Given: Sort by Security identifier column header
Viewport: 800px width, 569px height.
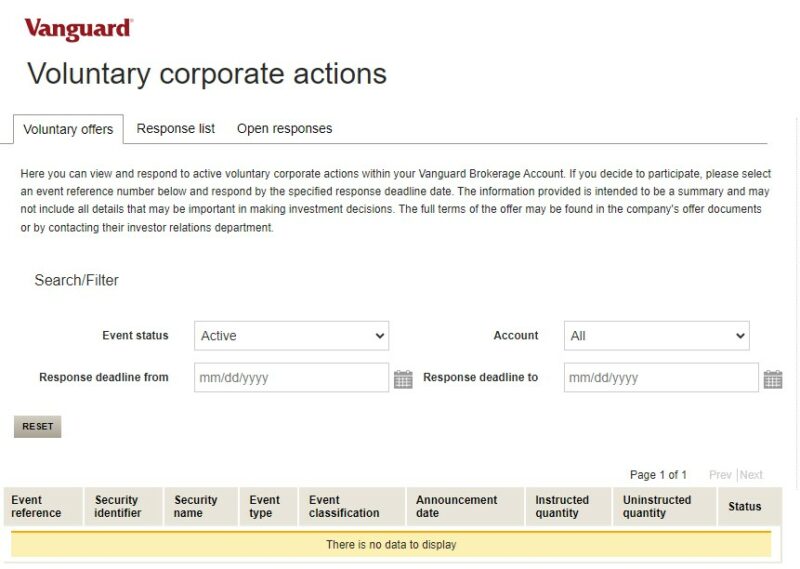Looking at the screenshot, I should (118, 507).
